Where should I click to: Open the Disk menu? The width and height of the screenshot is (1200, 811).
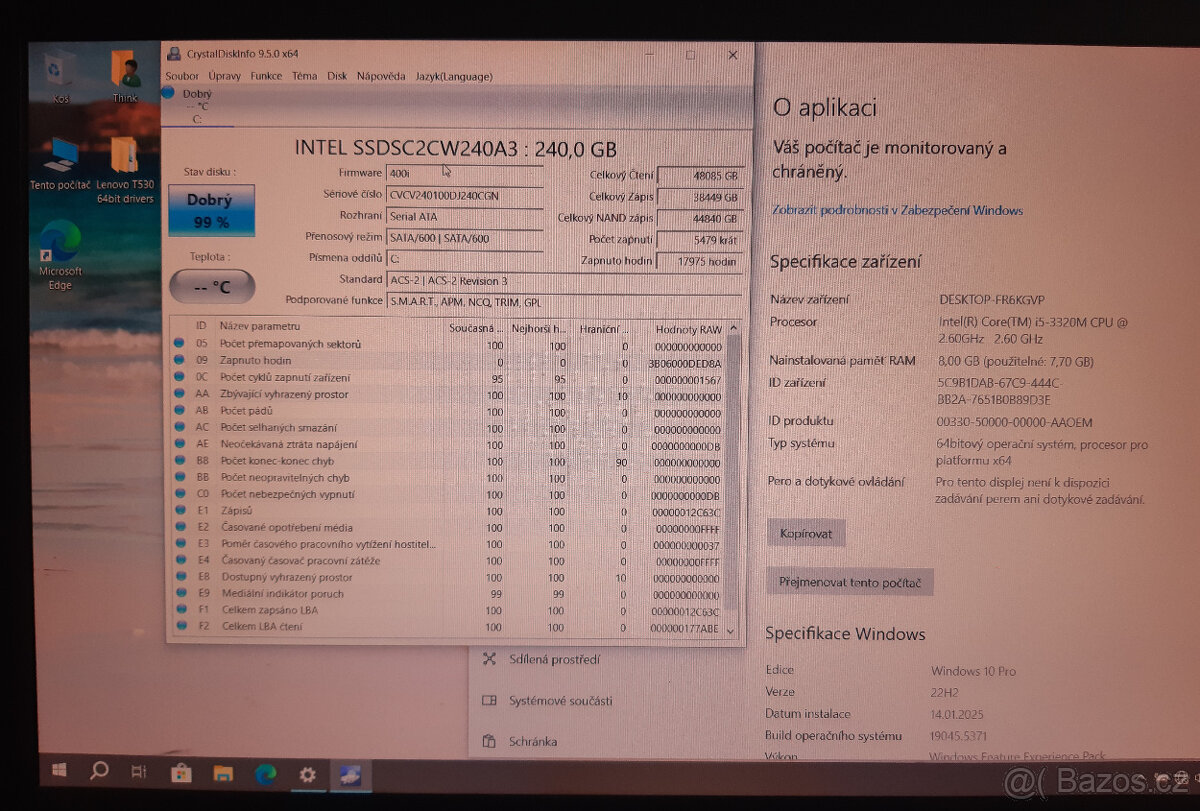pyautogui.click(x=337, y=75)
